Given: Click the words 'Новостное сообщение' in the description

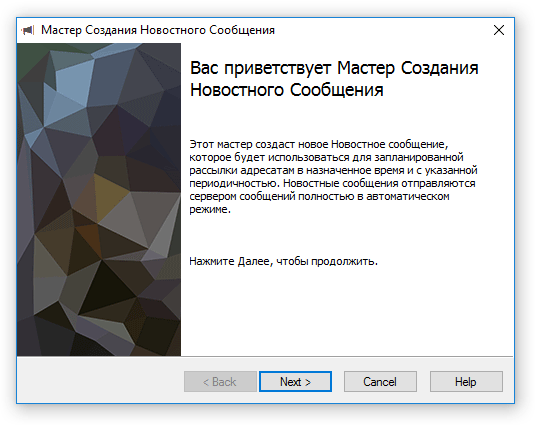Looking at the screenshot, I should click(x=388, y=144).
